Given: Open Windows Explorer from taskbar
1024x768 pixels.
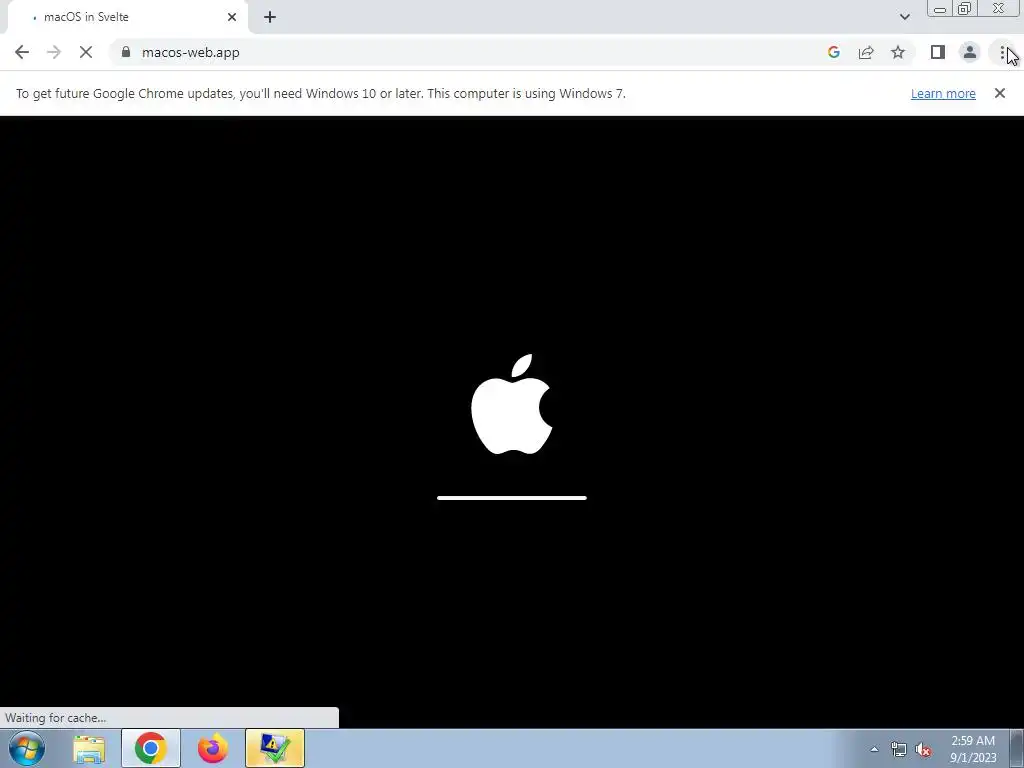Looking at the screenshot, I should pos(89,748).
